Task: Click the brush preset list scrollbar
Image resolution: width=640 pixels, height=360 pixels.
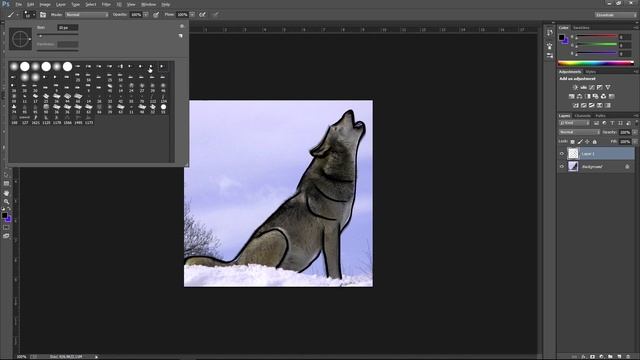Action: coord(172,111)
